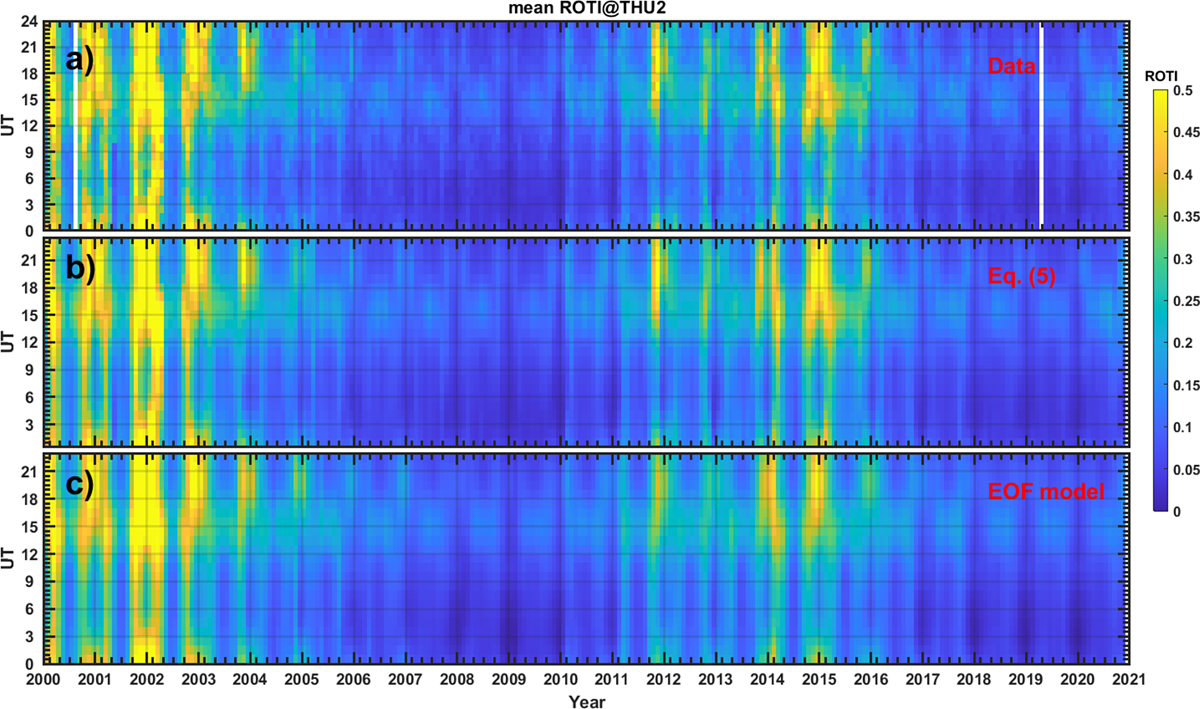This screenshot has width=1200, height=709.
Task: Click the "2016" year tick label
Action: click(x=870, y=681)
